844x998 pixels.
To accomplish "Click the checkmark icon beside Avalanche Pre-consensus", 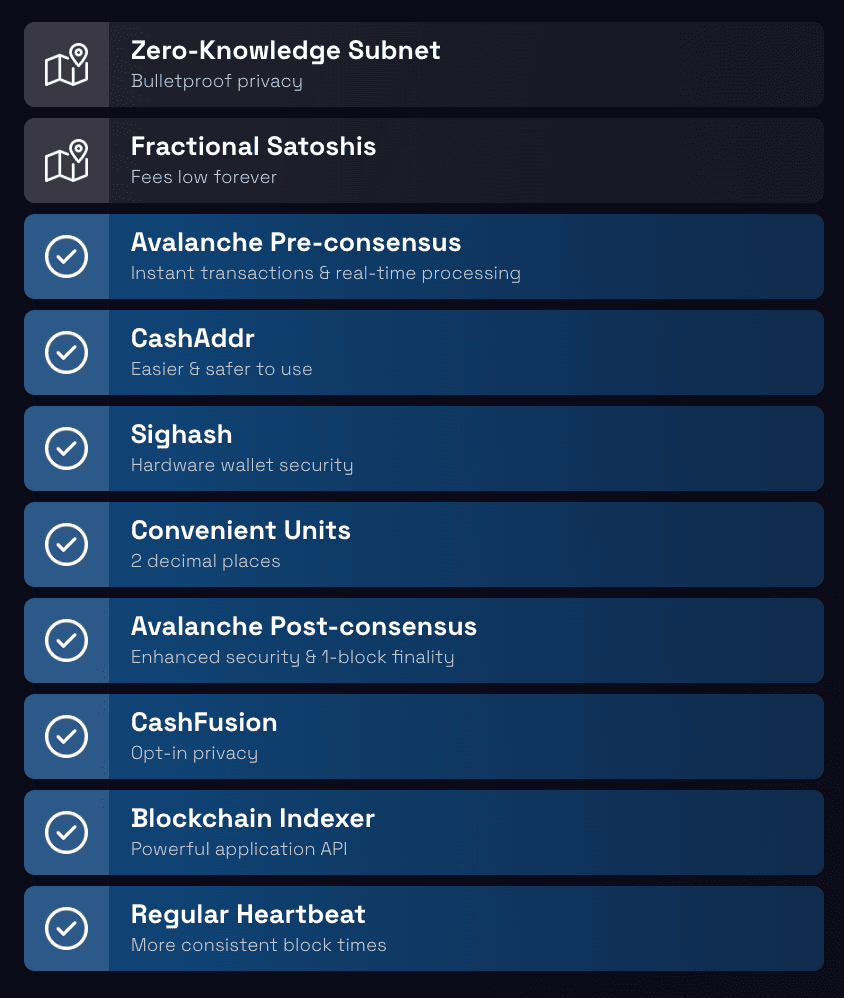I will point(67,257).
